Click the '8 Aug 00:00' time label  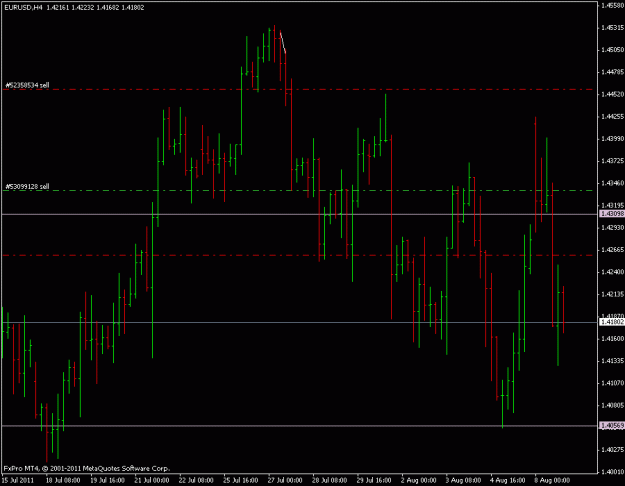coord(552,480)
